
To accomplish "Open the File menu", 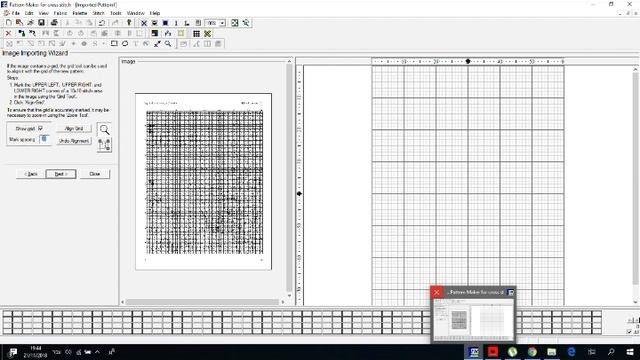I will pyautogui.click(x=16, y=13).
